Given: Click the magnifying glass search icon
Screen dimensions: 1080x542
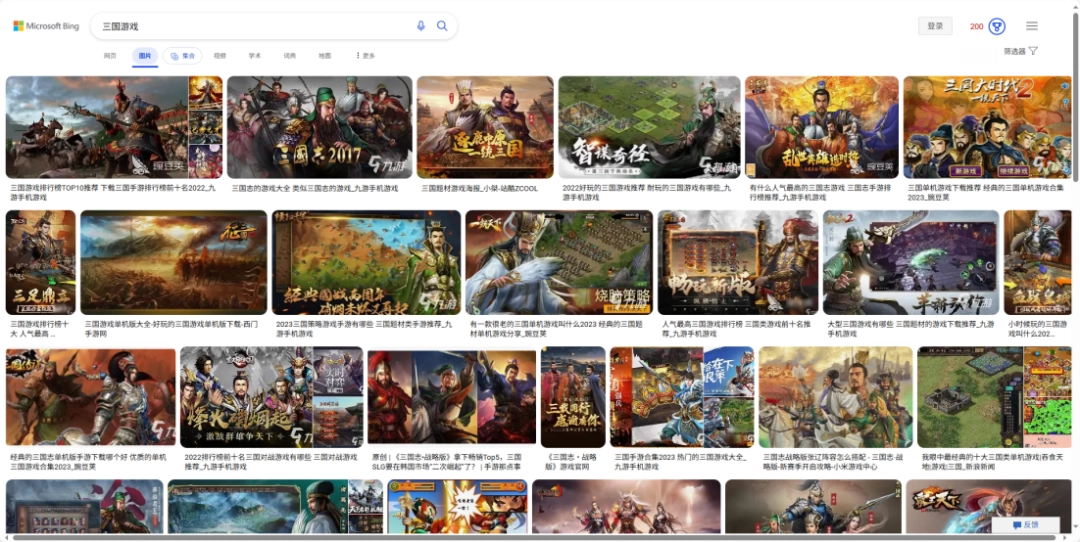Looking at the screenshot, I should (x=442, y=26).
